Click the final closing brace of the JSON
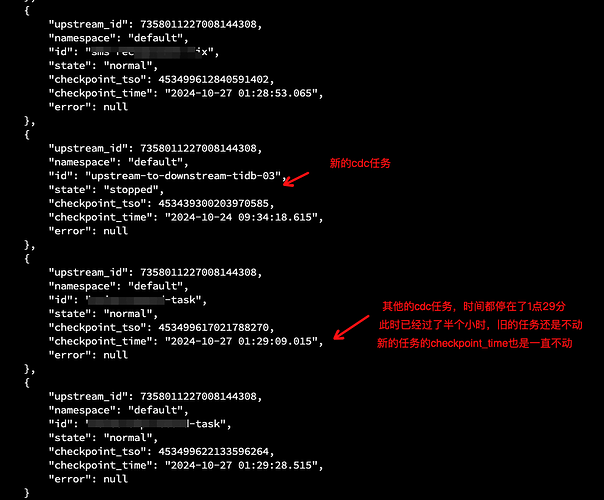604x500 pixels. (x=27, y=493)
